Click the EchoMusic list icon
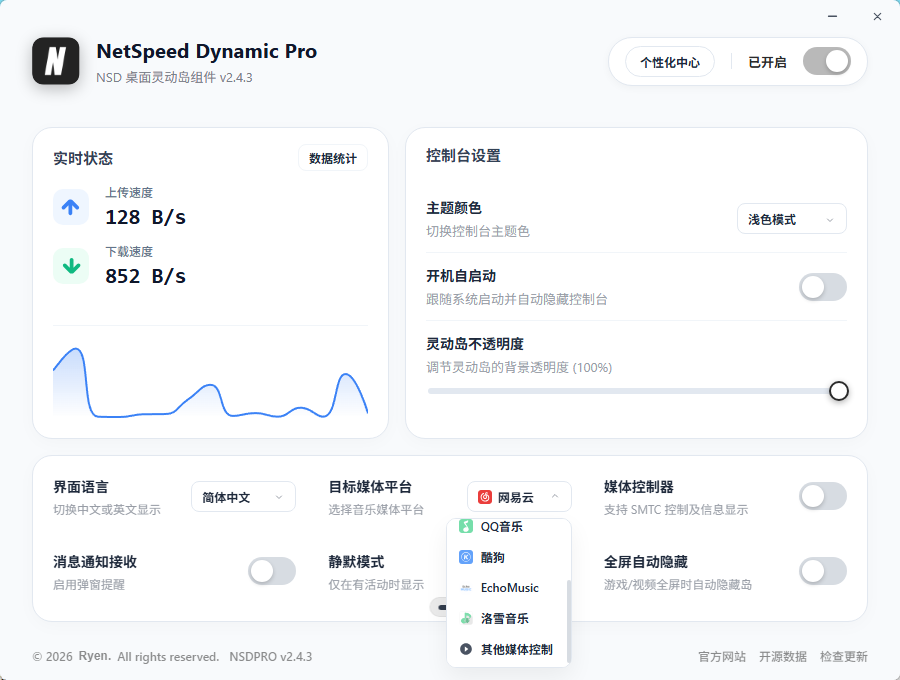Screen dimensions: 900x680 [466, 588]
